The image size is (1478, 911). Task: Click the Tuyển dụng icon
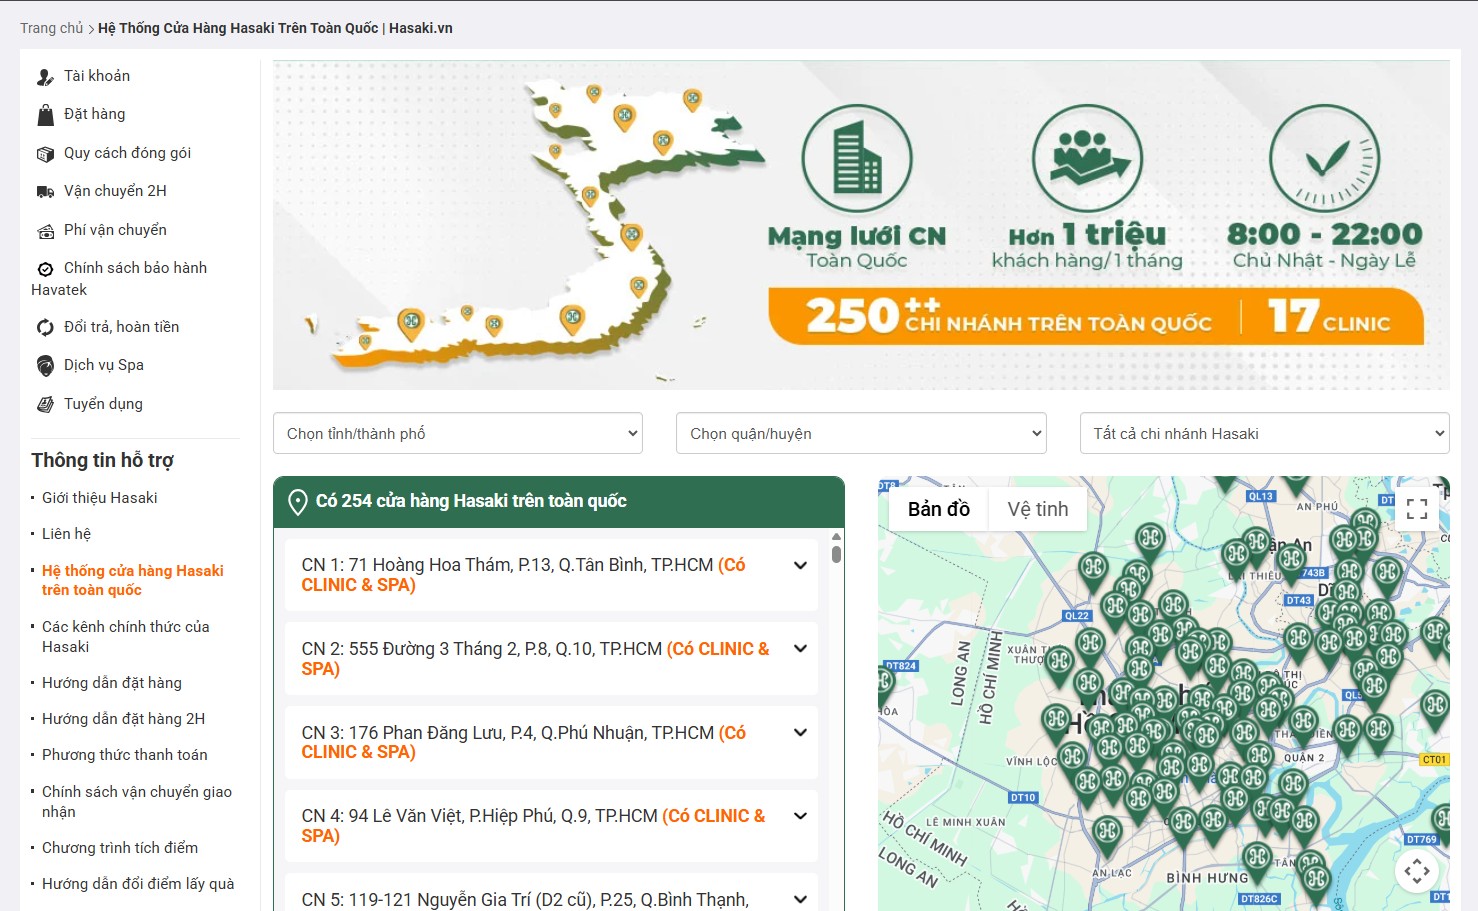click(x=45, y=405)
